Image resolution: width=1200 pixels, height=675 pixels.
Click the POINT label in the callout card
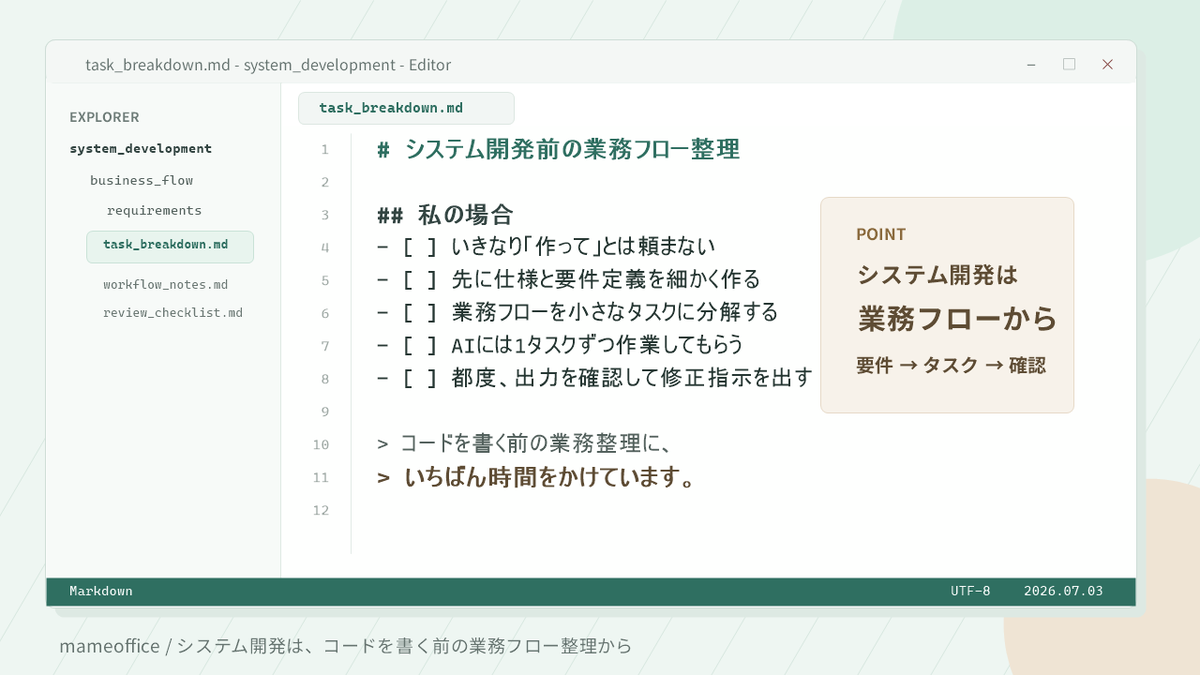881,234
